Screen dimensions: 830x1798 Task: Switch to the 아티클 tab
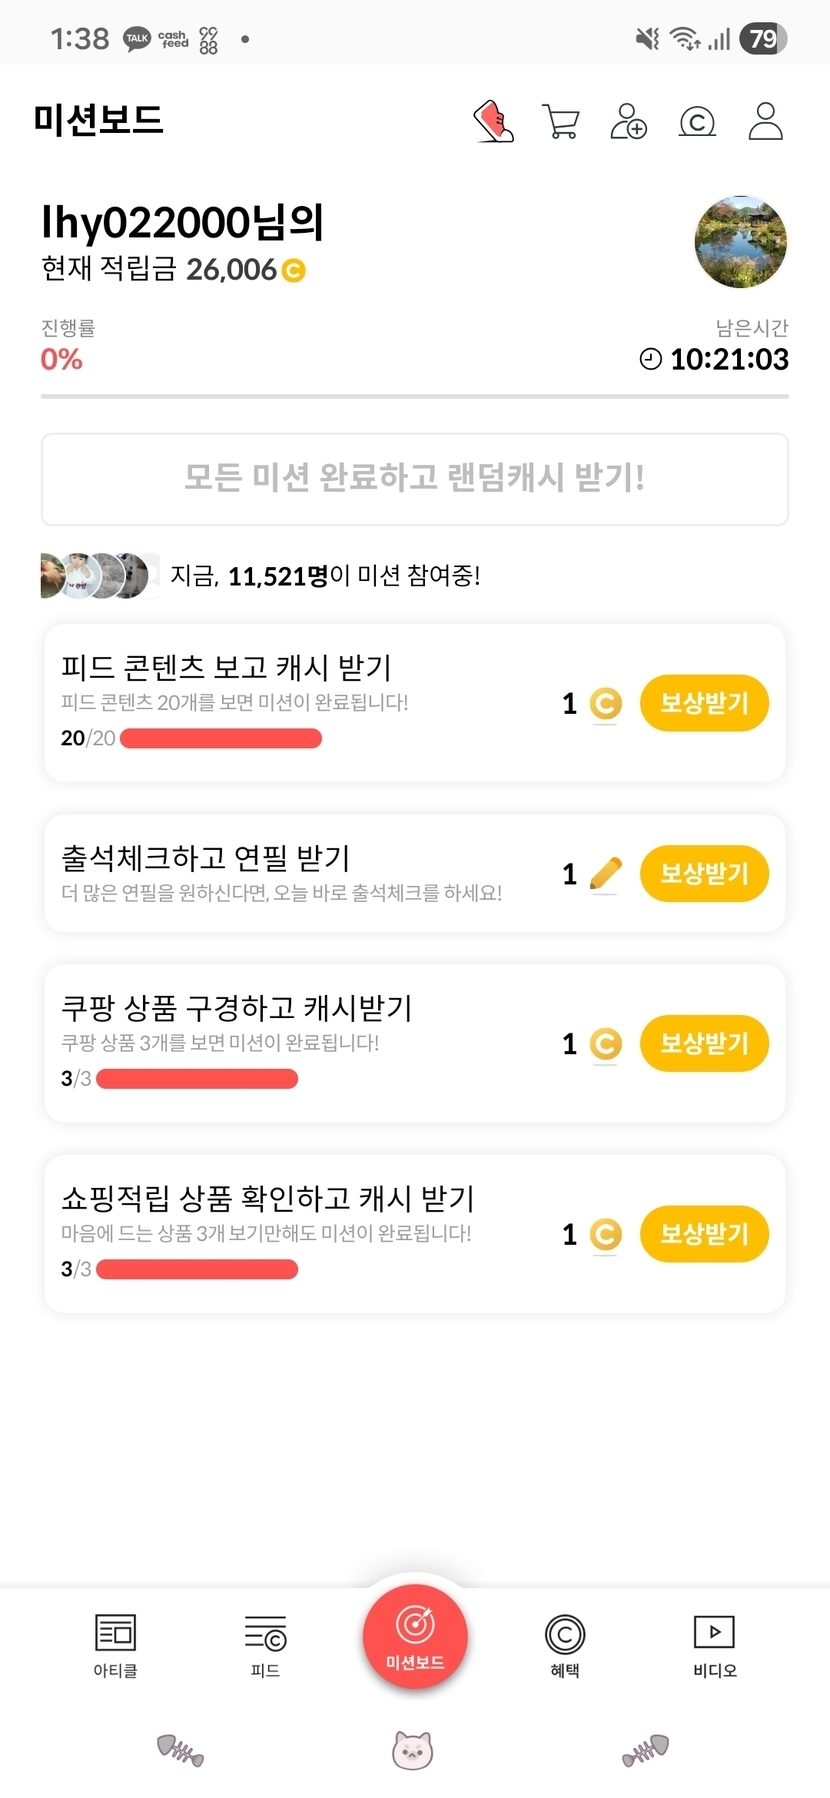[115, 1645]
